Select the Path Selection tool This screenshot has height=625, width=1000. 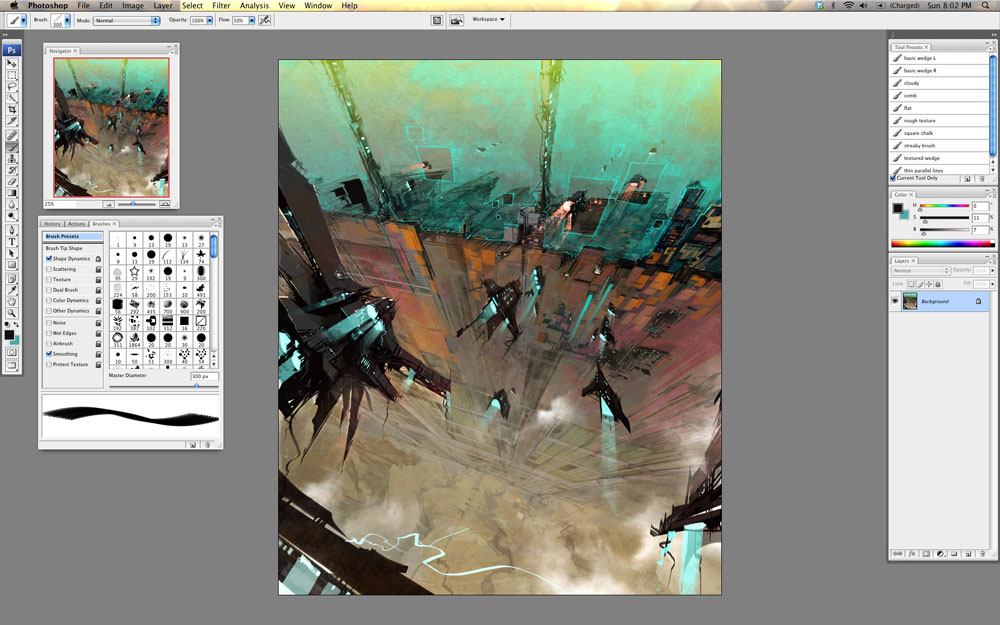(11, 253)
